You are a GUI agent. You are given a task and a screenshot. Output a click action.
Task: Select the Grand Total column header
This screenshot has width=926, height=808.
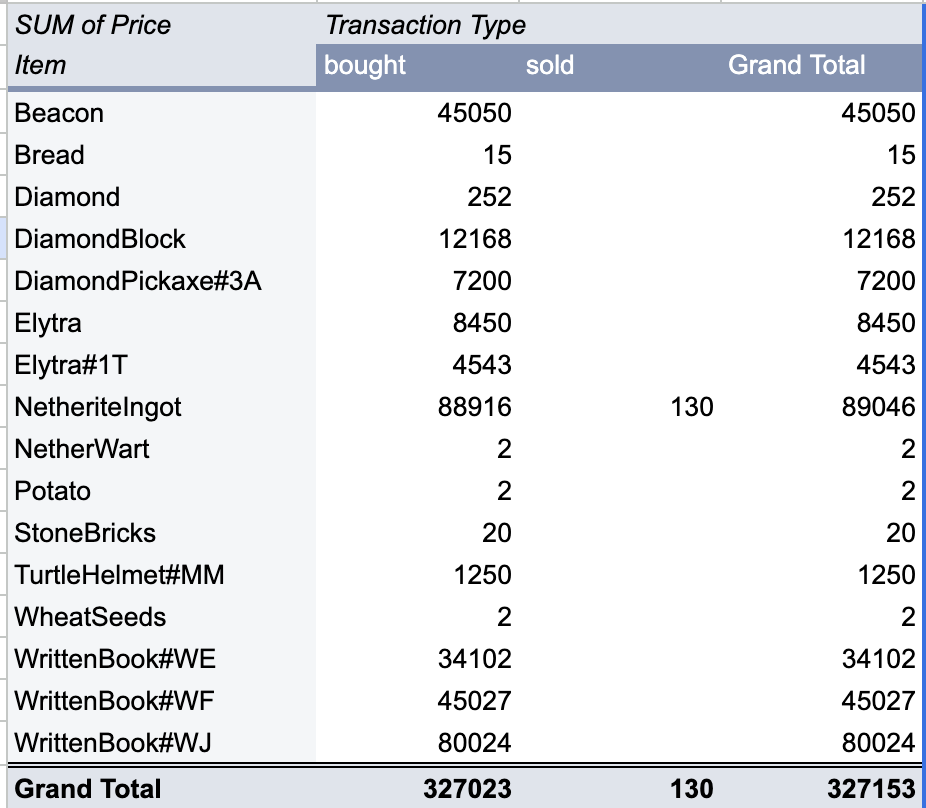point(796,66)
